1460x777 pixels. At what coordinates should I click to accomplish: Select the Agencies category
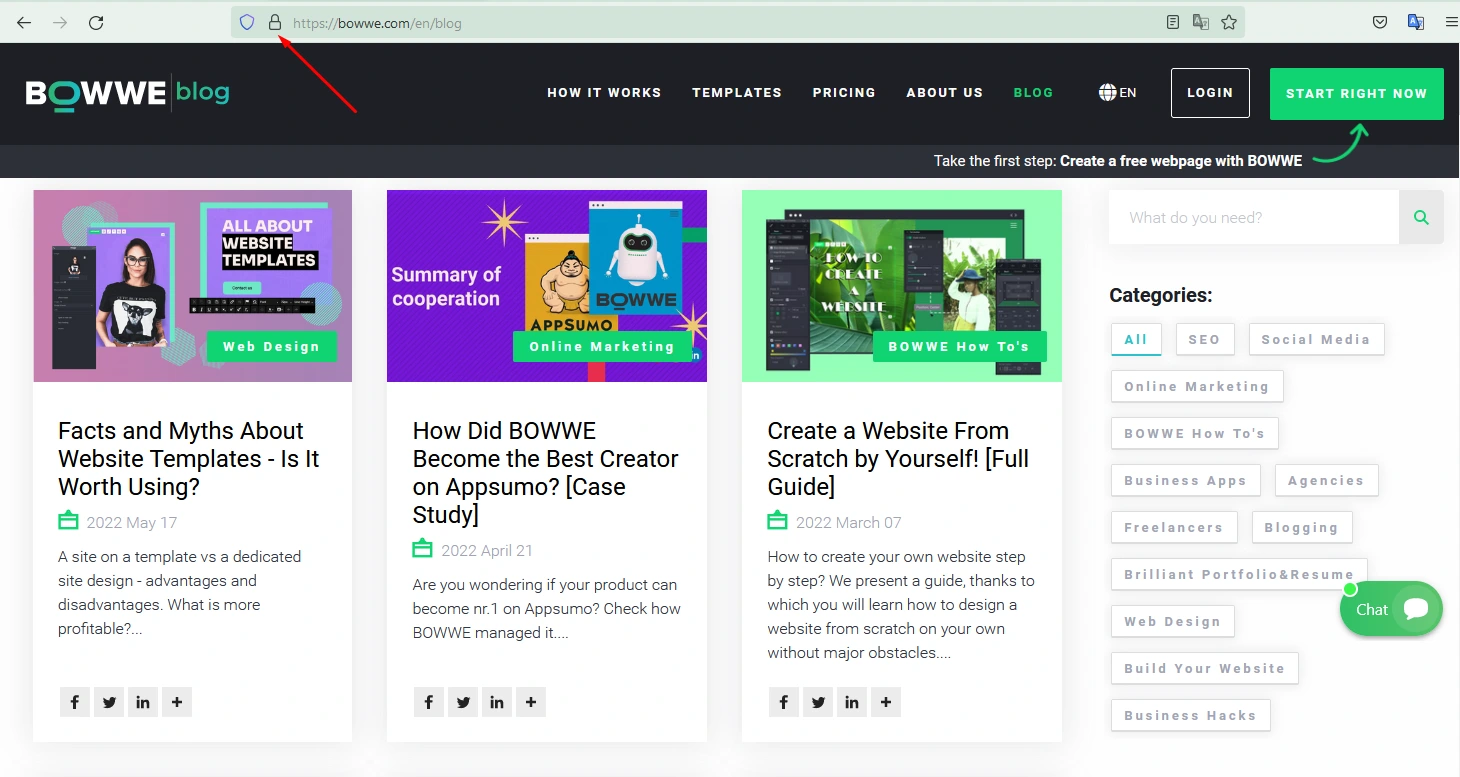1326,480
